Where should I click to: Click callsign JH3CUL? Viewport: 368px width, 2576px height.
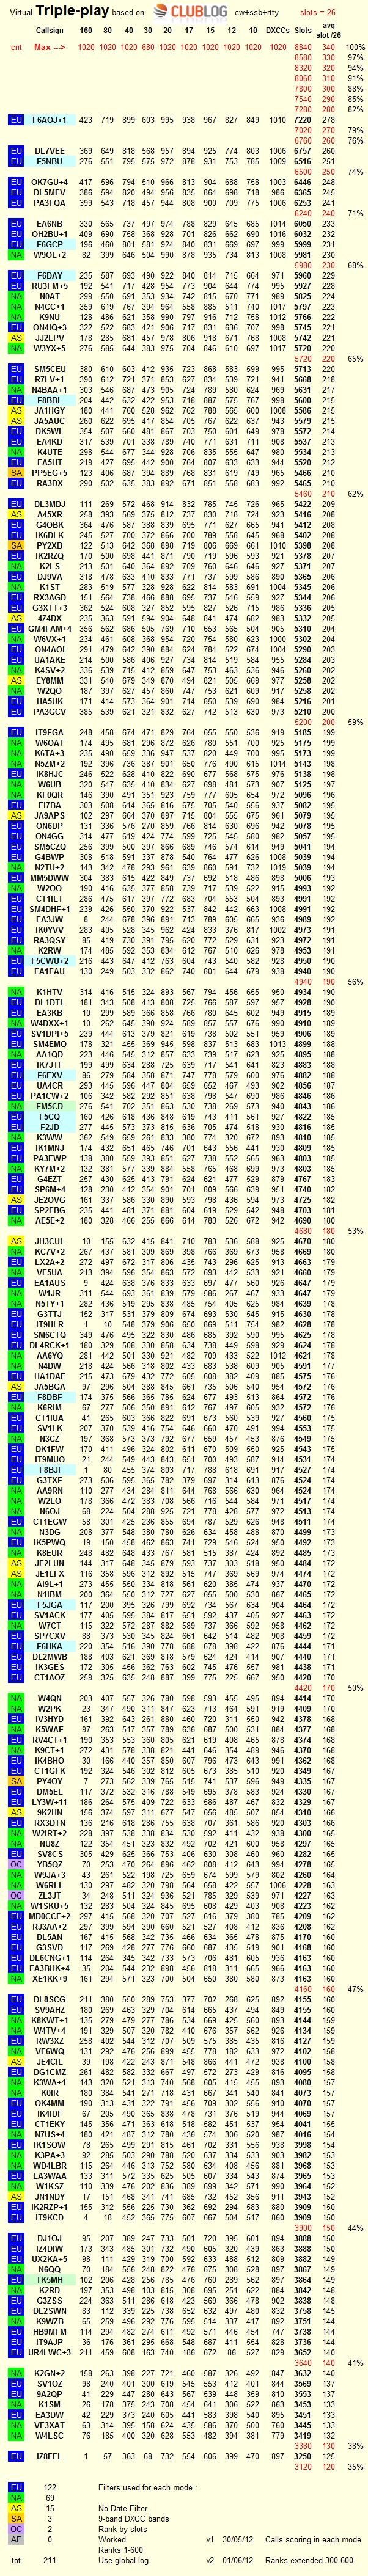49,1241
